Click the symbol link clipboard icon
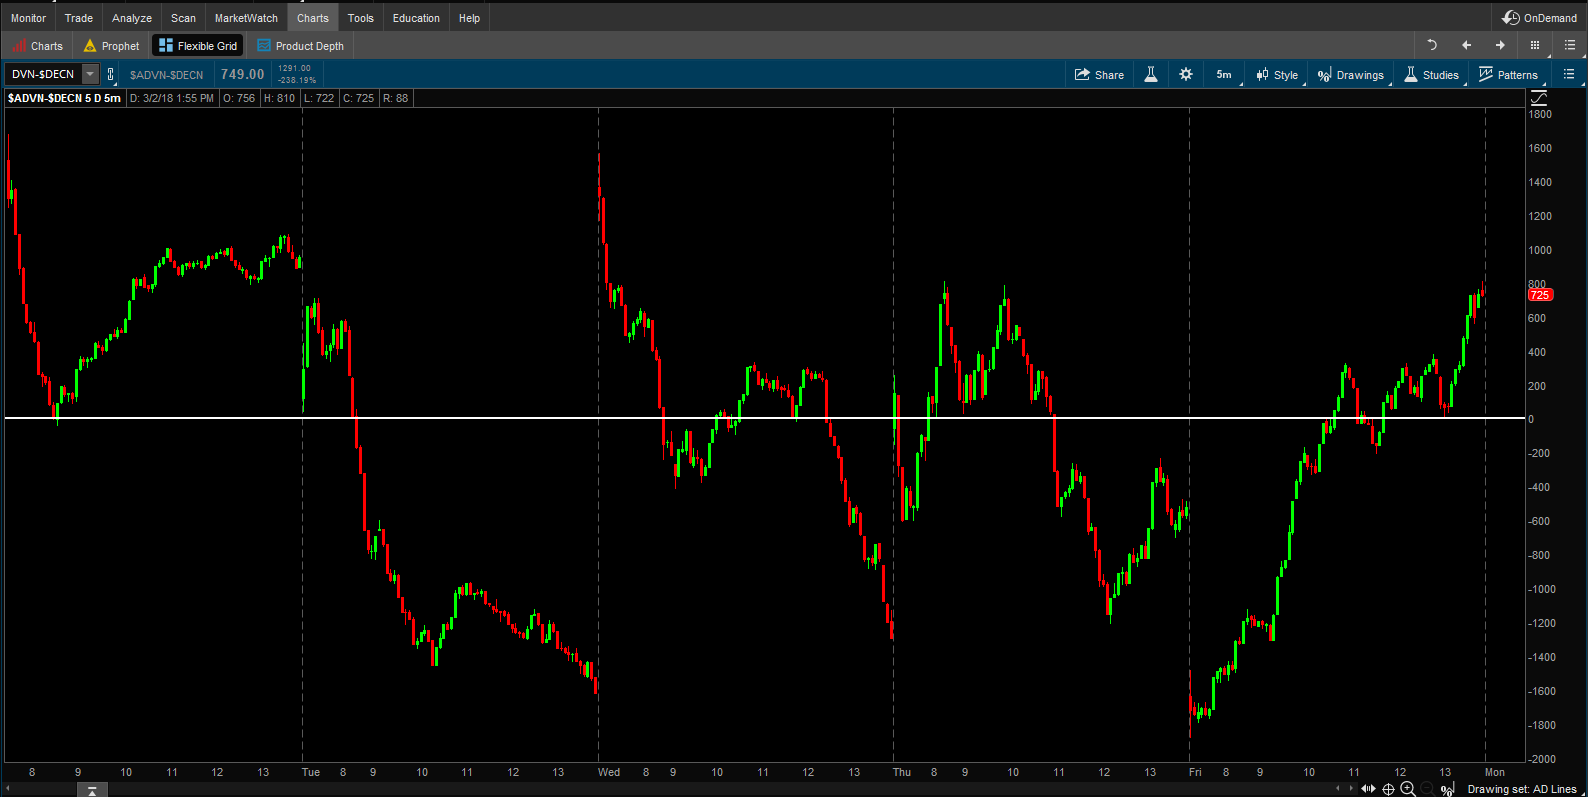 [111, 74]
